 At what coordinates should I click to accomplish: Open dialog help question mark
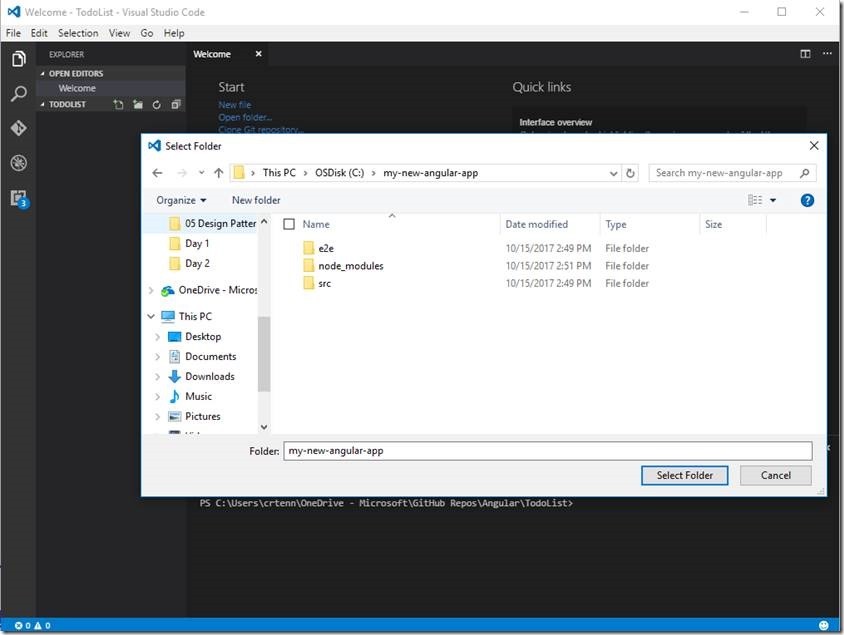tap(807, 200)
